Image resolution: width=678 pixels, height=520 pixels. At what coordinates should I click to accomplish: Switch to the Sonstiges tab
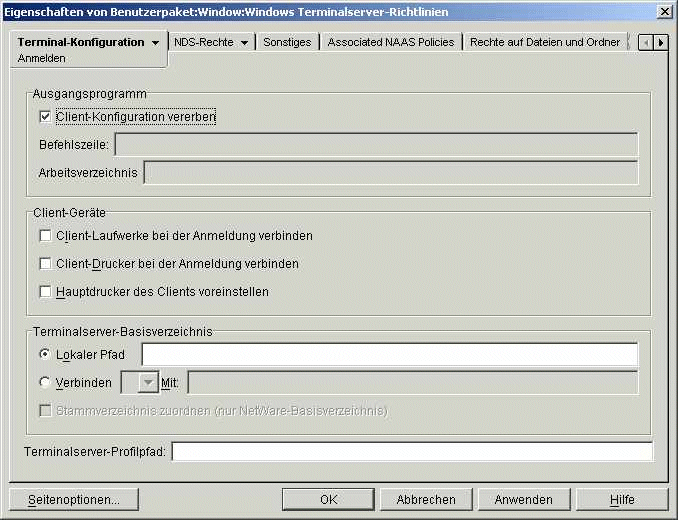pyautogui.click(x=287, y=42)
